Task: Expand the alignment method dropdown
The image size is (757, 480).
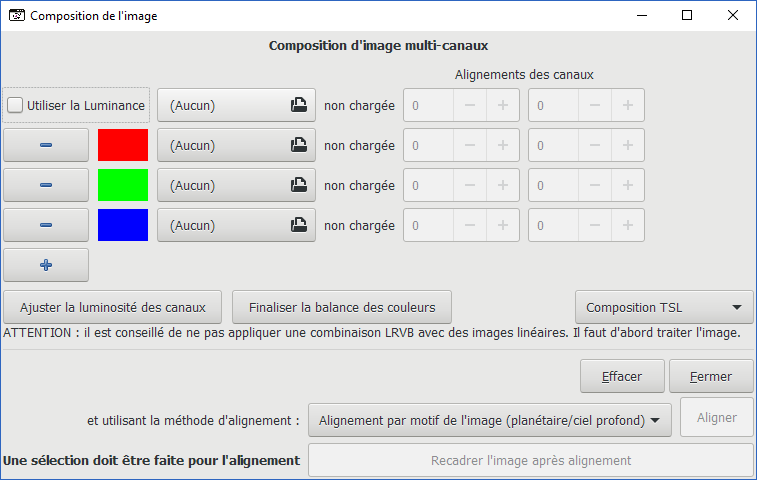Action: pos(490,421)
